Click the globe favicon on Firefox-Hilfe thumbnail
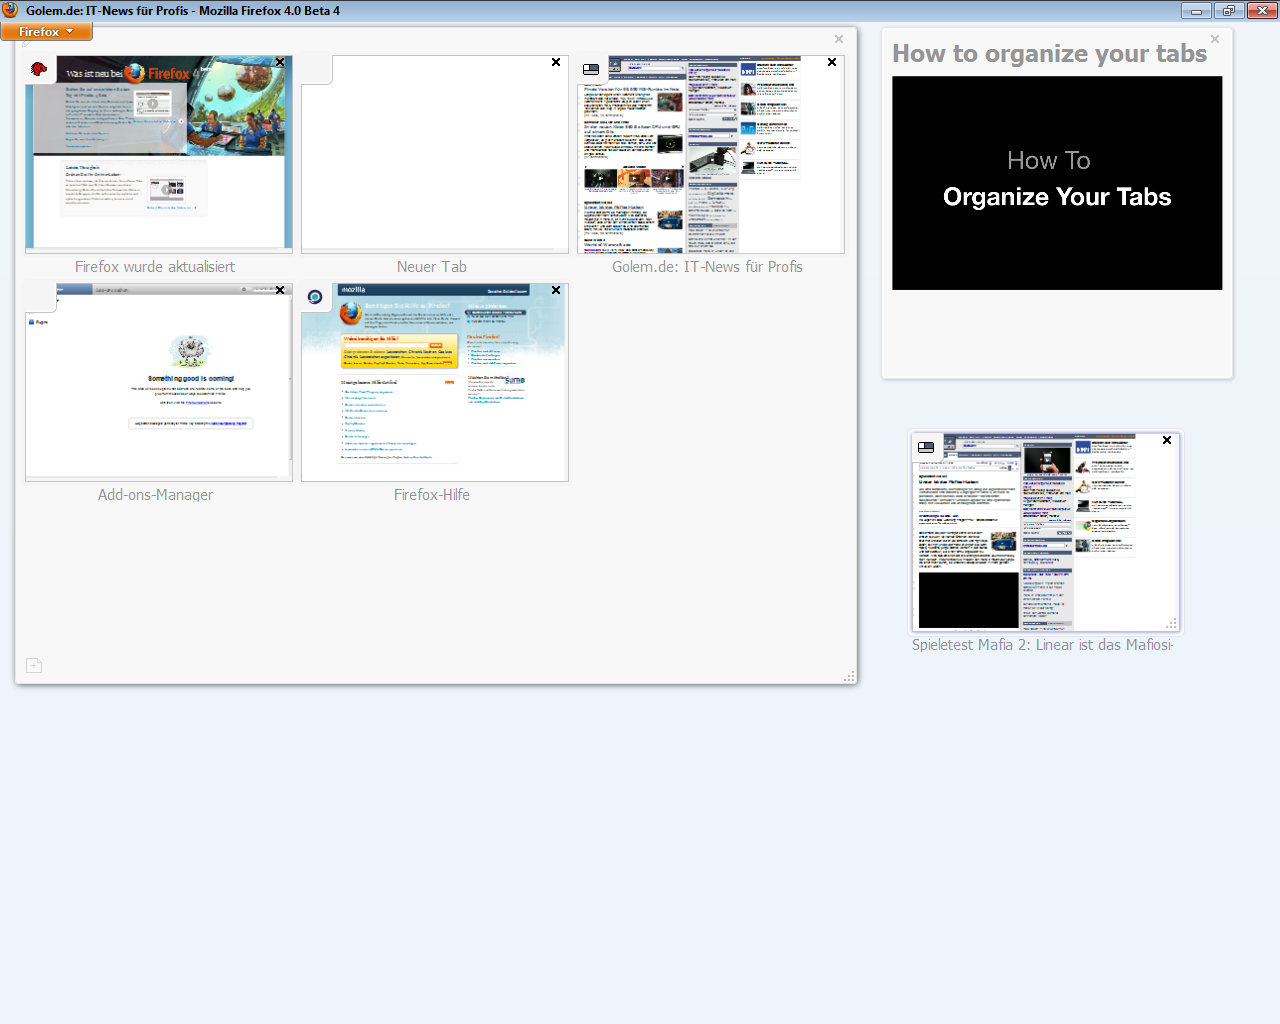Viewport: 1280px width, 1024px height. pyautogui.click(x=316, y=296)
